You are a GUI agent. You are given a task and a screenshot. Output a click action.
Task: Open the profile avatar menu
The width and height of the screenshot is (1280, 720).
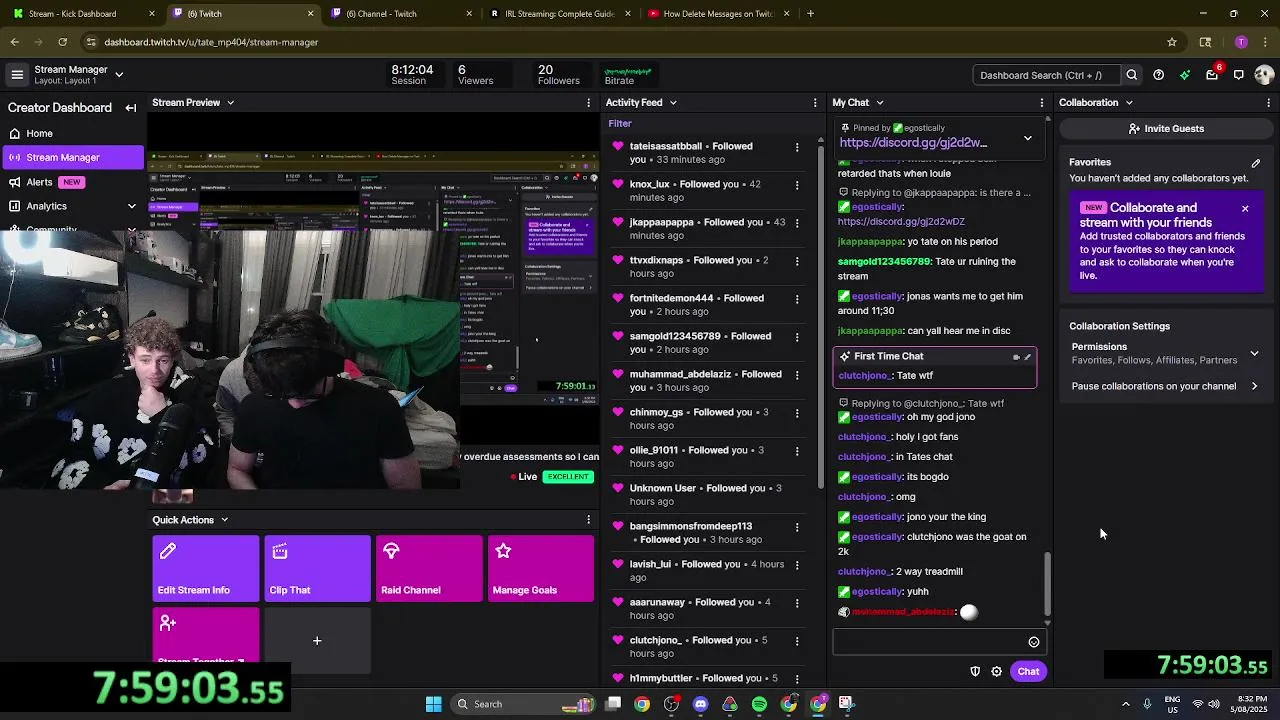pyautogui.click(x=1263, y=75)
